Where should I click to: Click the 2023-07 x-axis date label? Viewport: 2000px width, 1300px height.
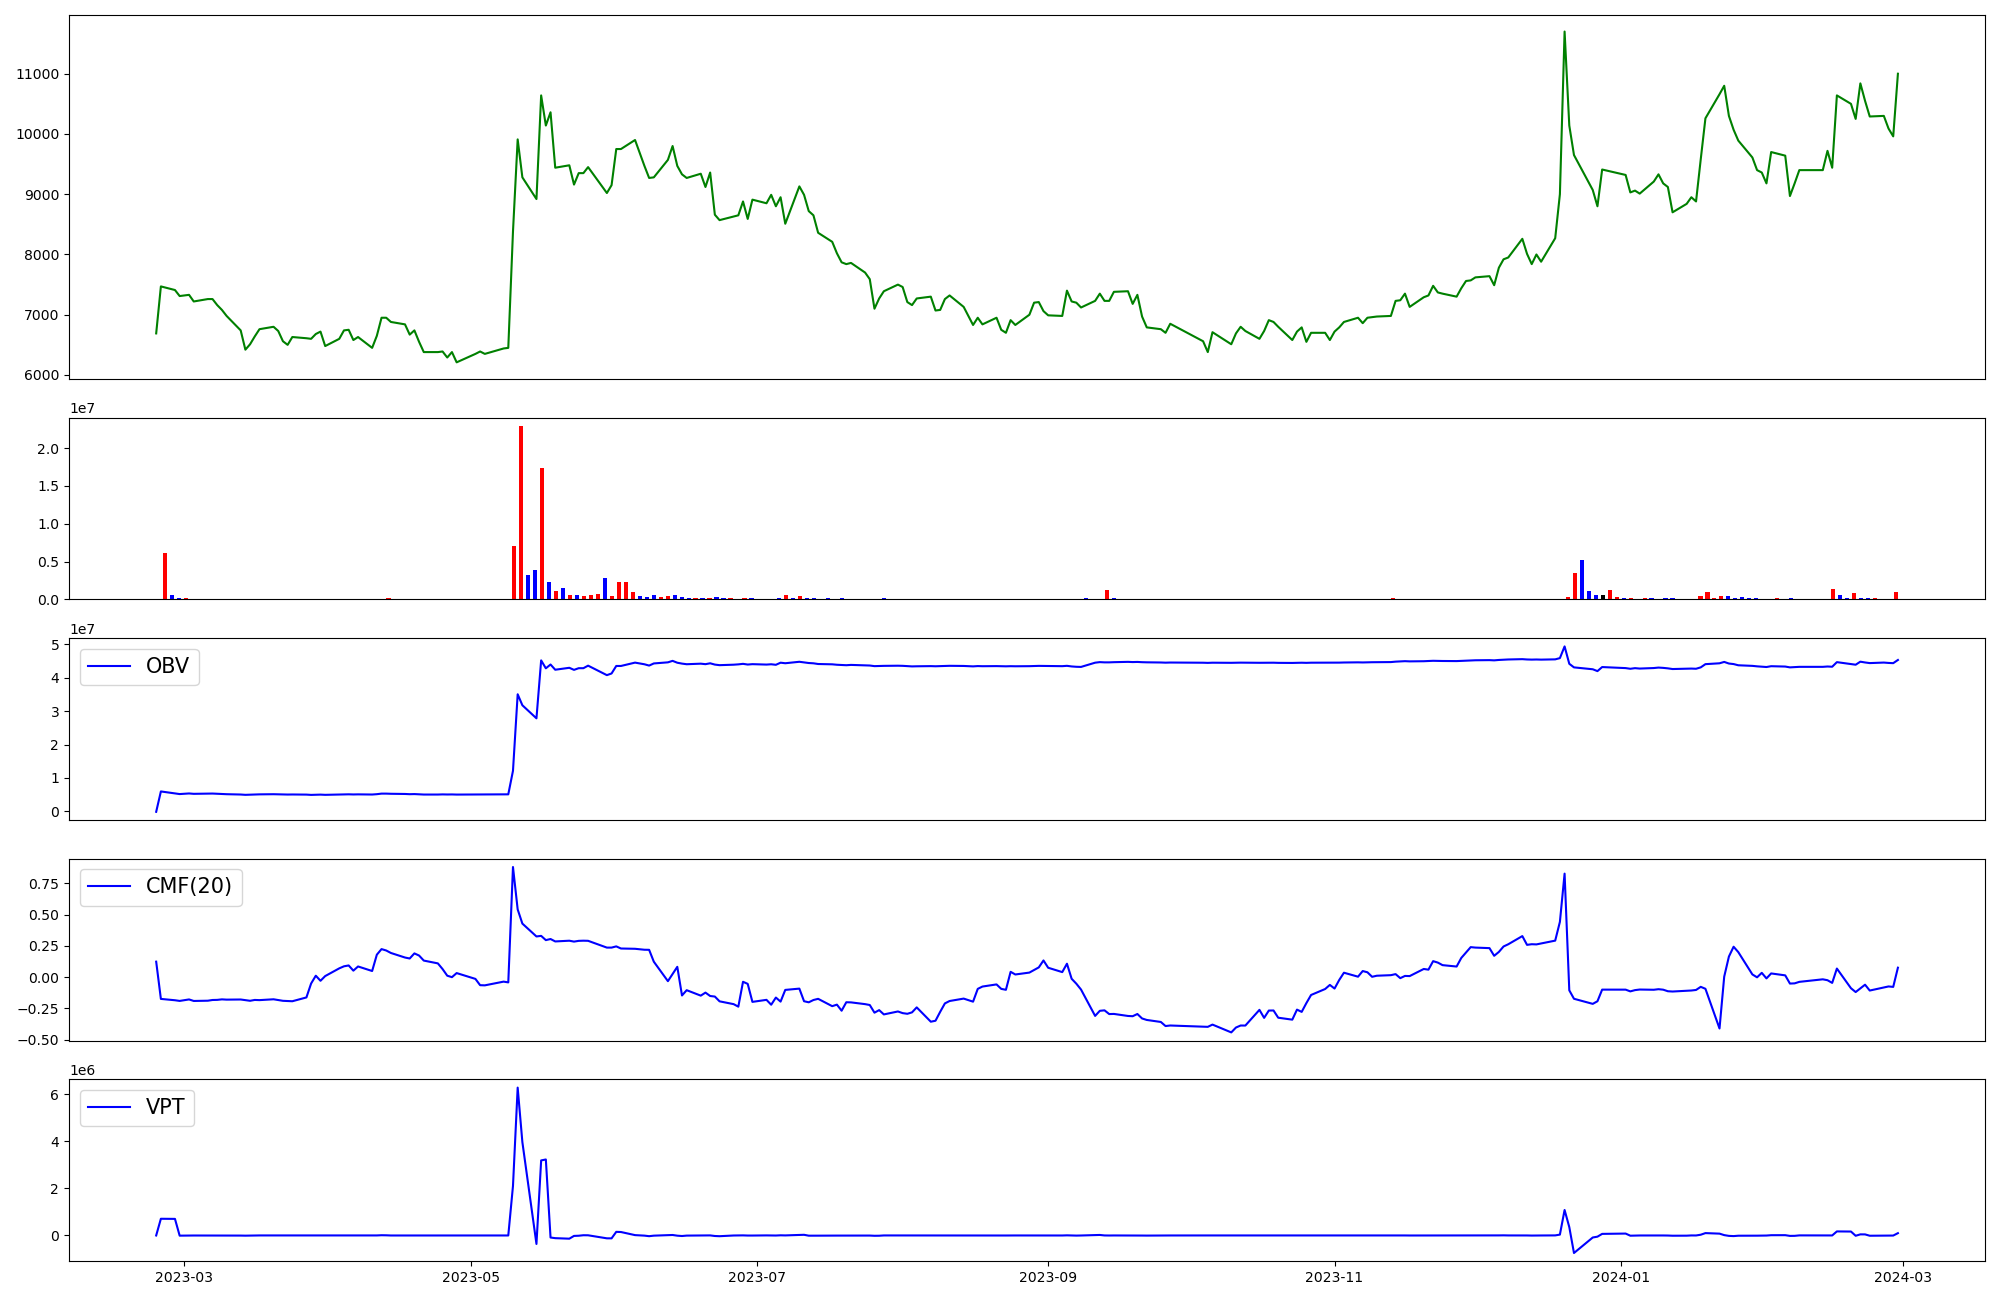757,1277
